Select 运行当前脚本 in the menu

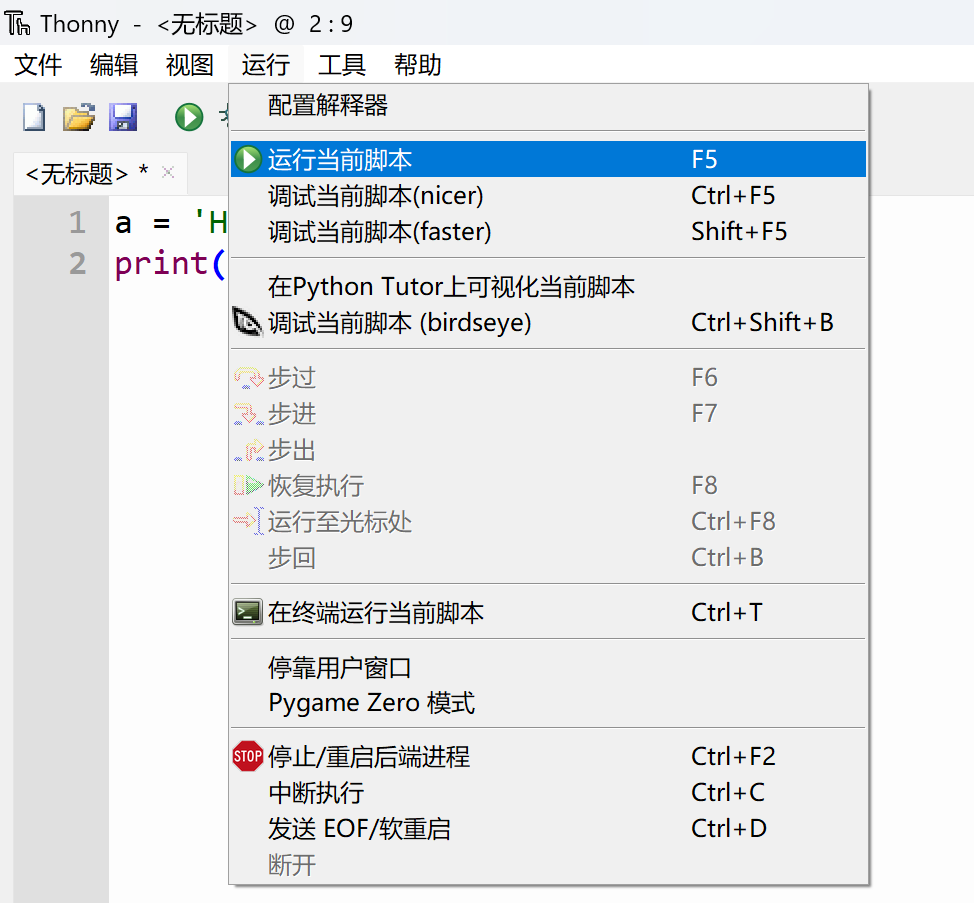pyautogui.click(x=340, y=160)
